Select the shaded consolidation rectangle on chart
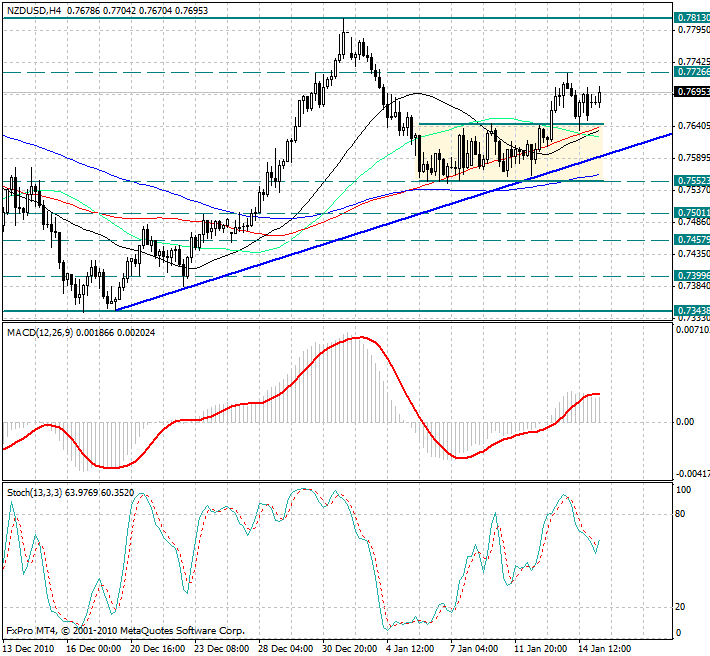This screenshot has width=710, height=656. point(510,153)
